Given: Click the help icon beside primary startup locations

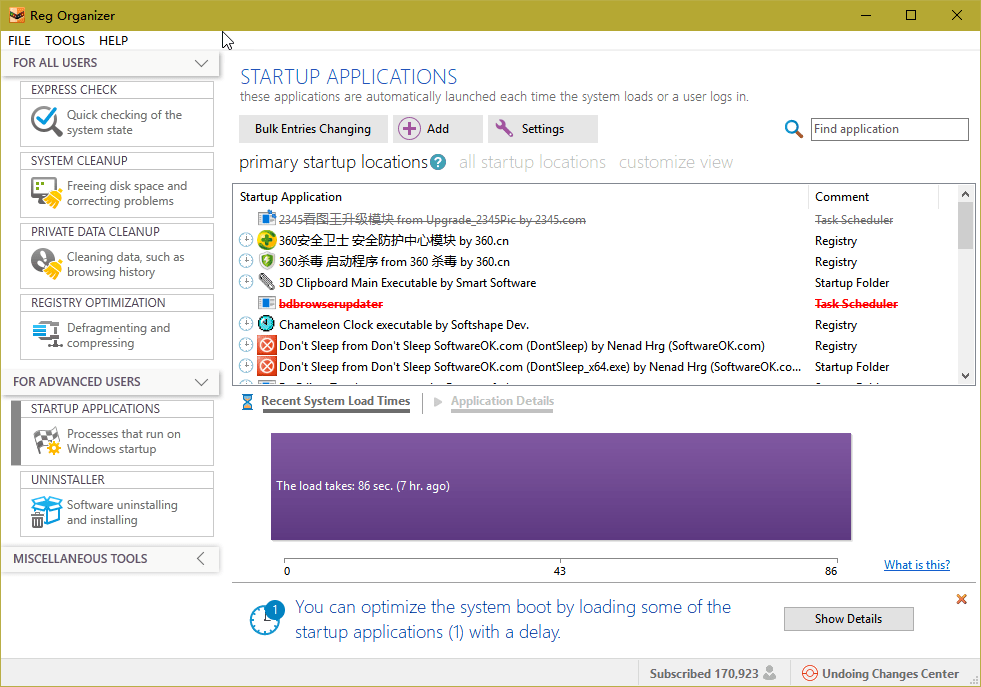Looking at the screenshot, I should 438,162.
